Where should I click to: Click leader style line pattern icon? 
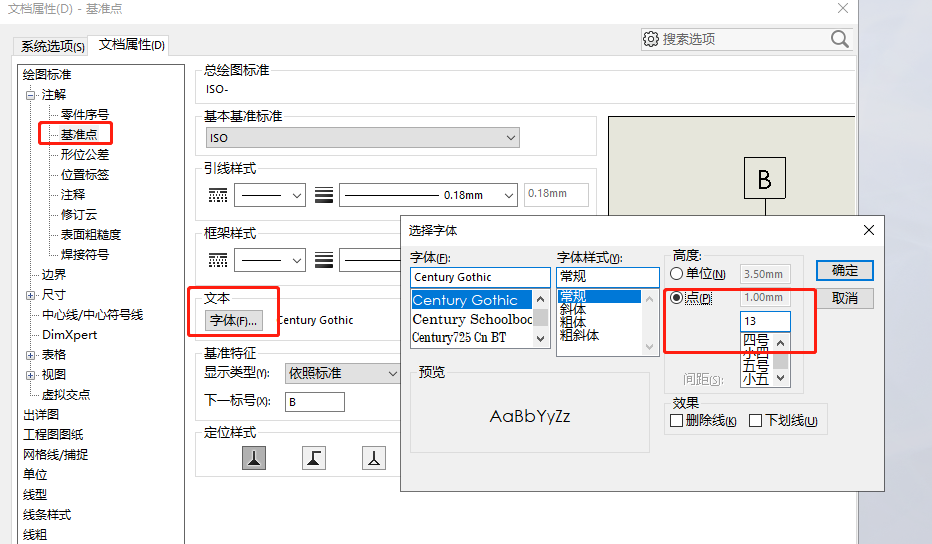pyautogui.click(x=218, y=195)
